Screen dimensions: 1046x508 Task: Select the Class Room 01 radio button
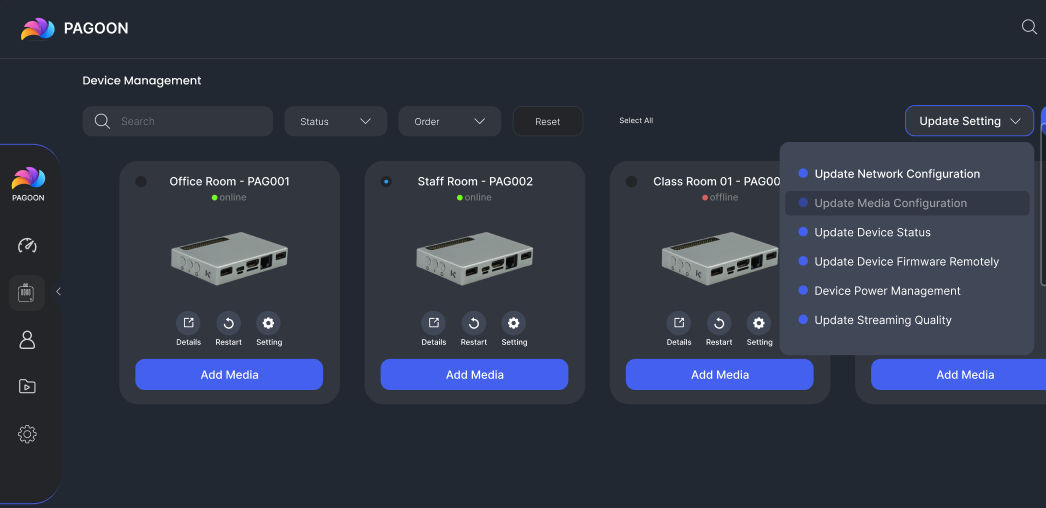[x=631, y=182]
